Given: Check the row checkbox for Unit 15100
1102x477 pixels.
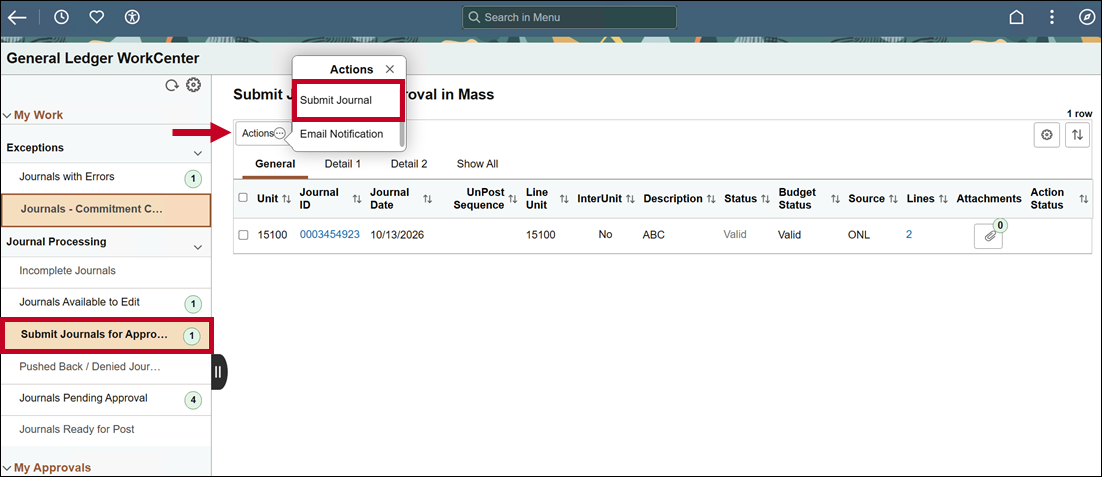Looking at the screenshot, I should tap(243, 235).
